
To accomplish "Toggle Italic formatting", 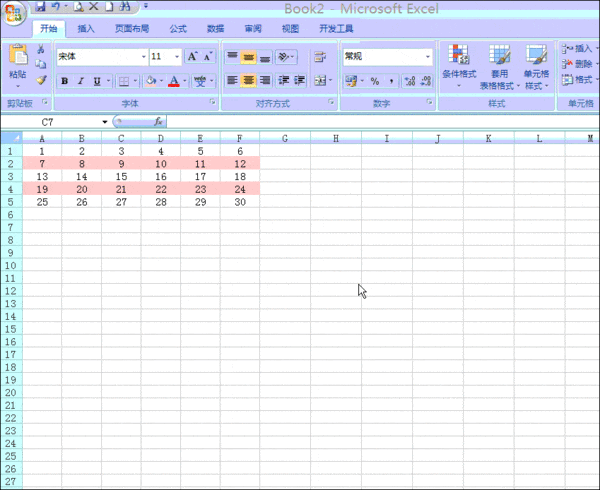I will [x=81, y=81].
